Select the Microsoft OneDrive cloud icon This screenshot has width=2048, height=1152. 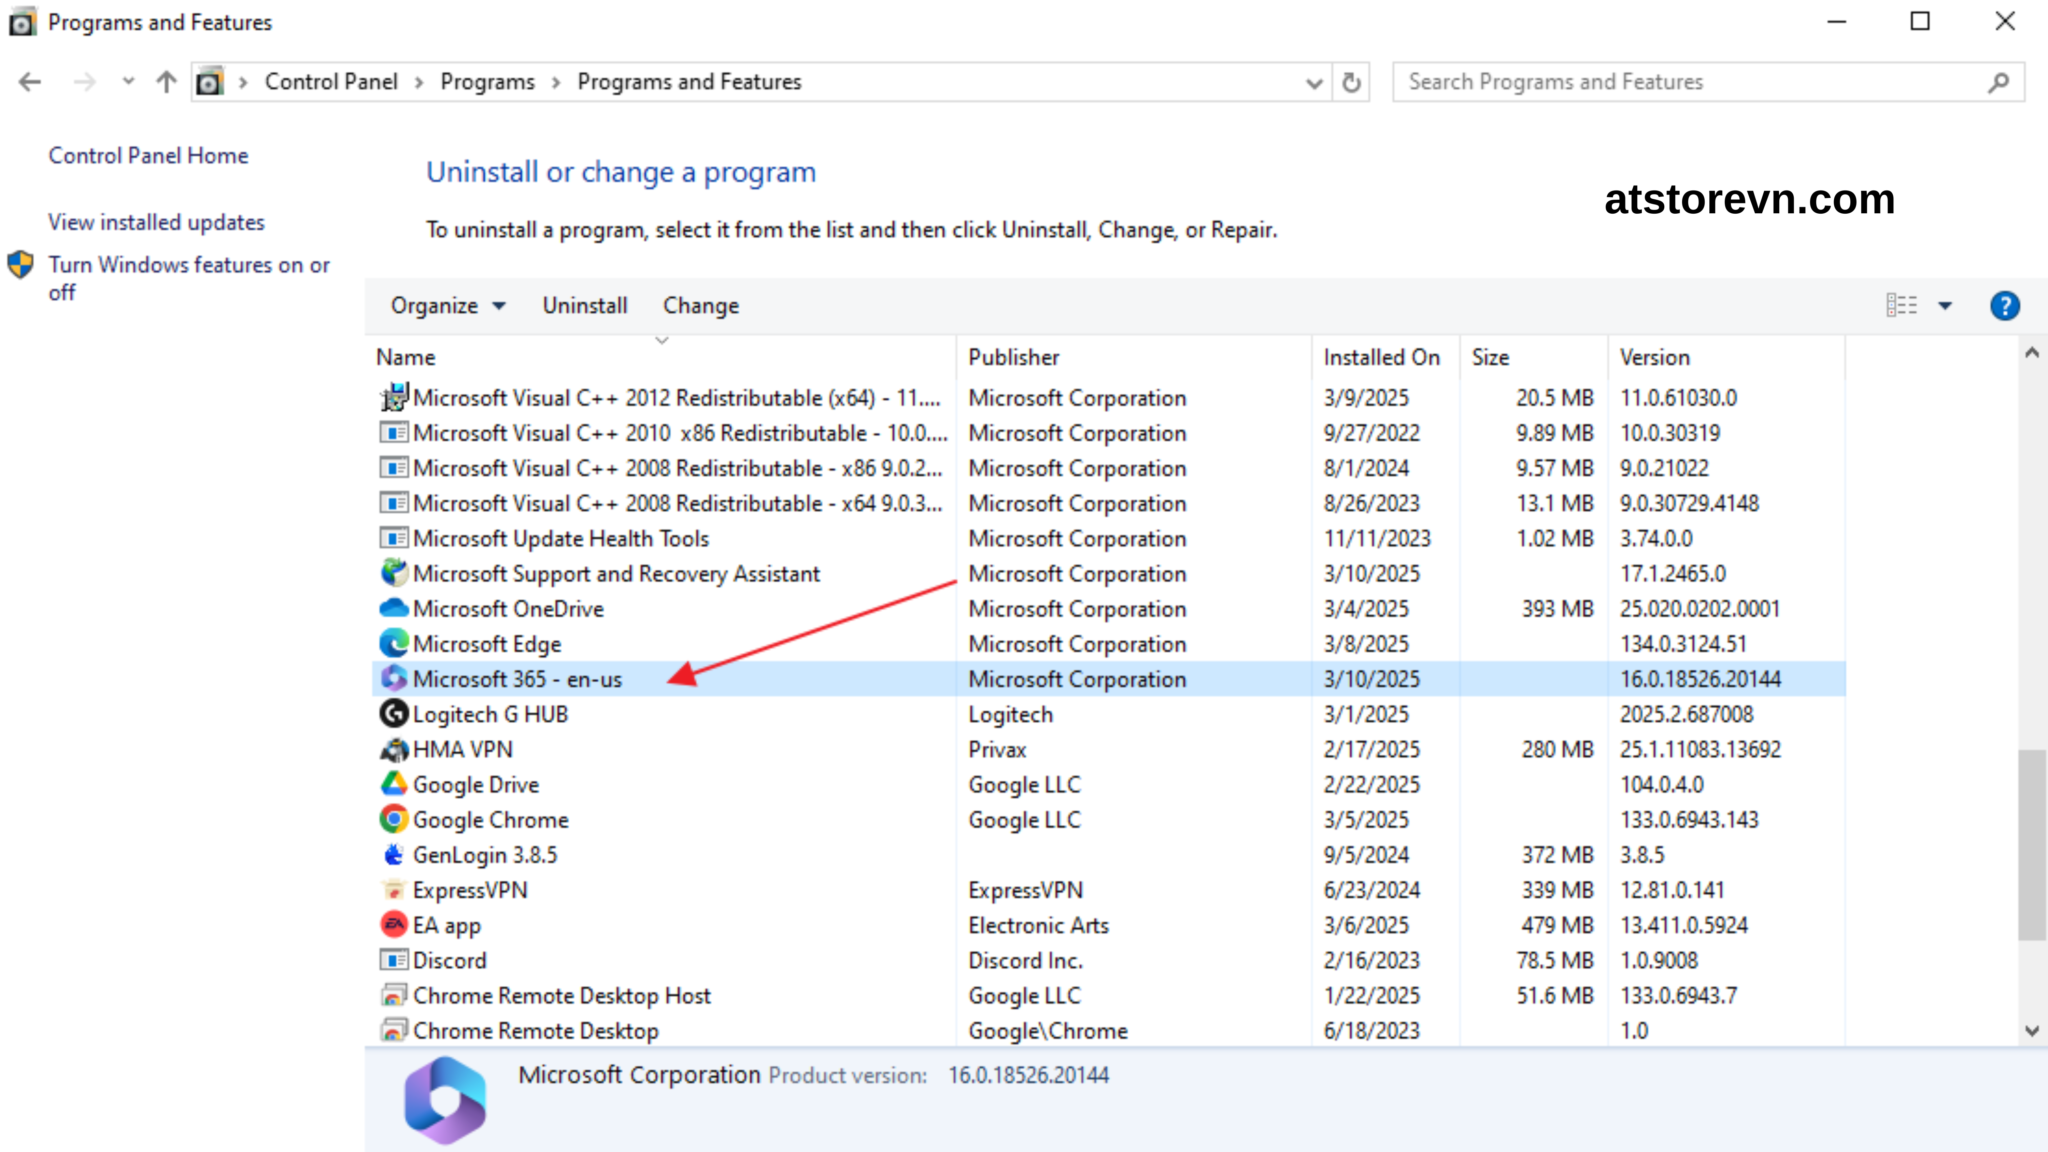[394, 608]
